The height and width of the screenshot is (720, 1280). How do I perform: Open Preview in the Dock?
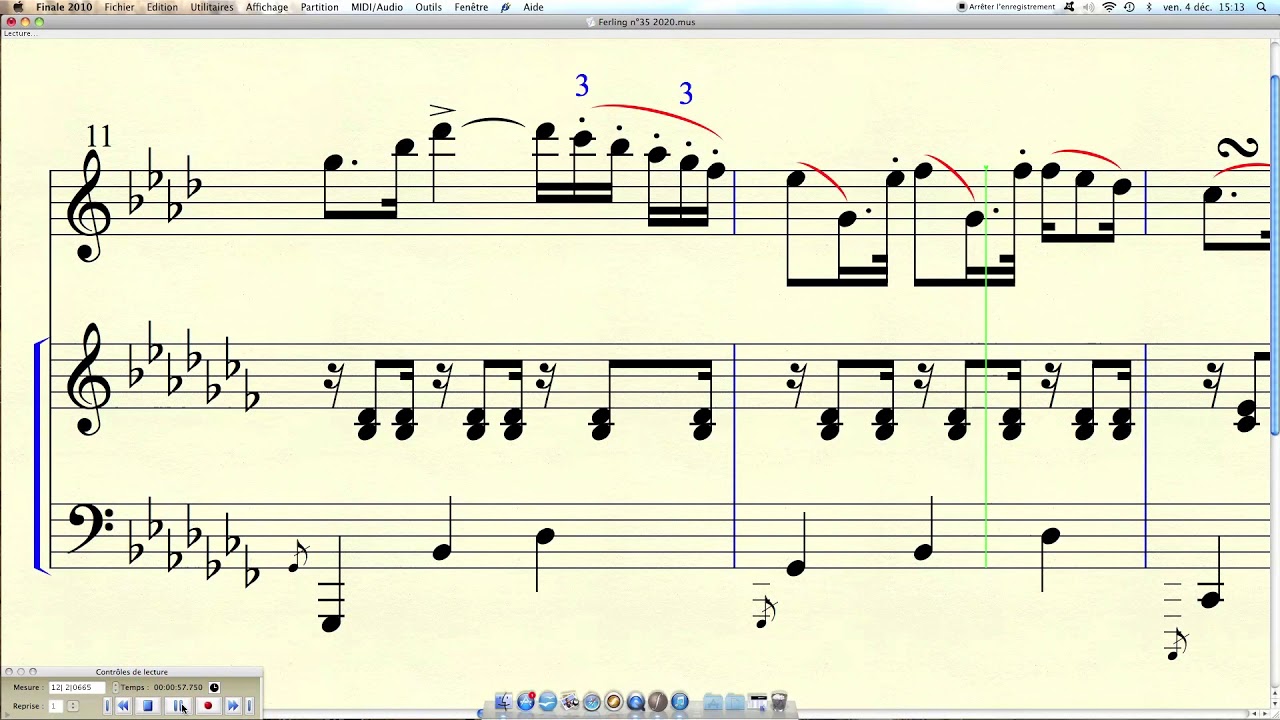point(570,702)
